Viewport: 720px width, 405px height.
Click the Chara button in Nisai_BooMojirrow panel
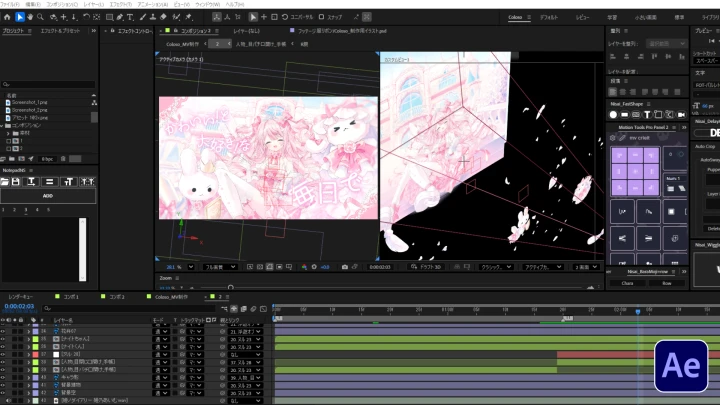(x=627, y=283)
